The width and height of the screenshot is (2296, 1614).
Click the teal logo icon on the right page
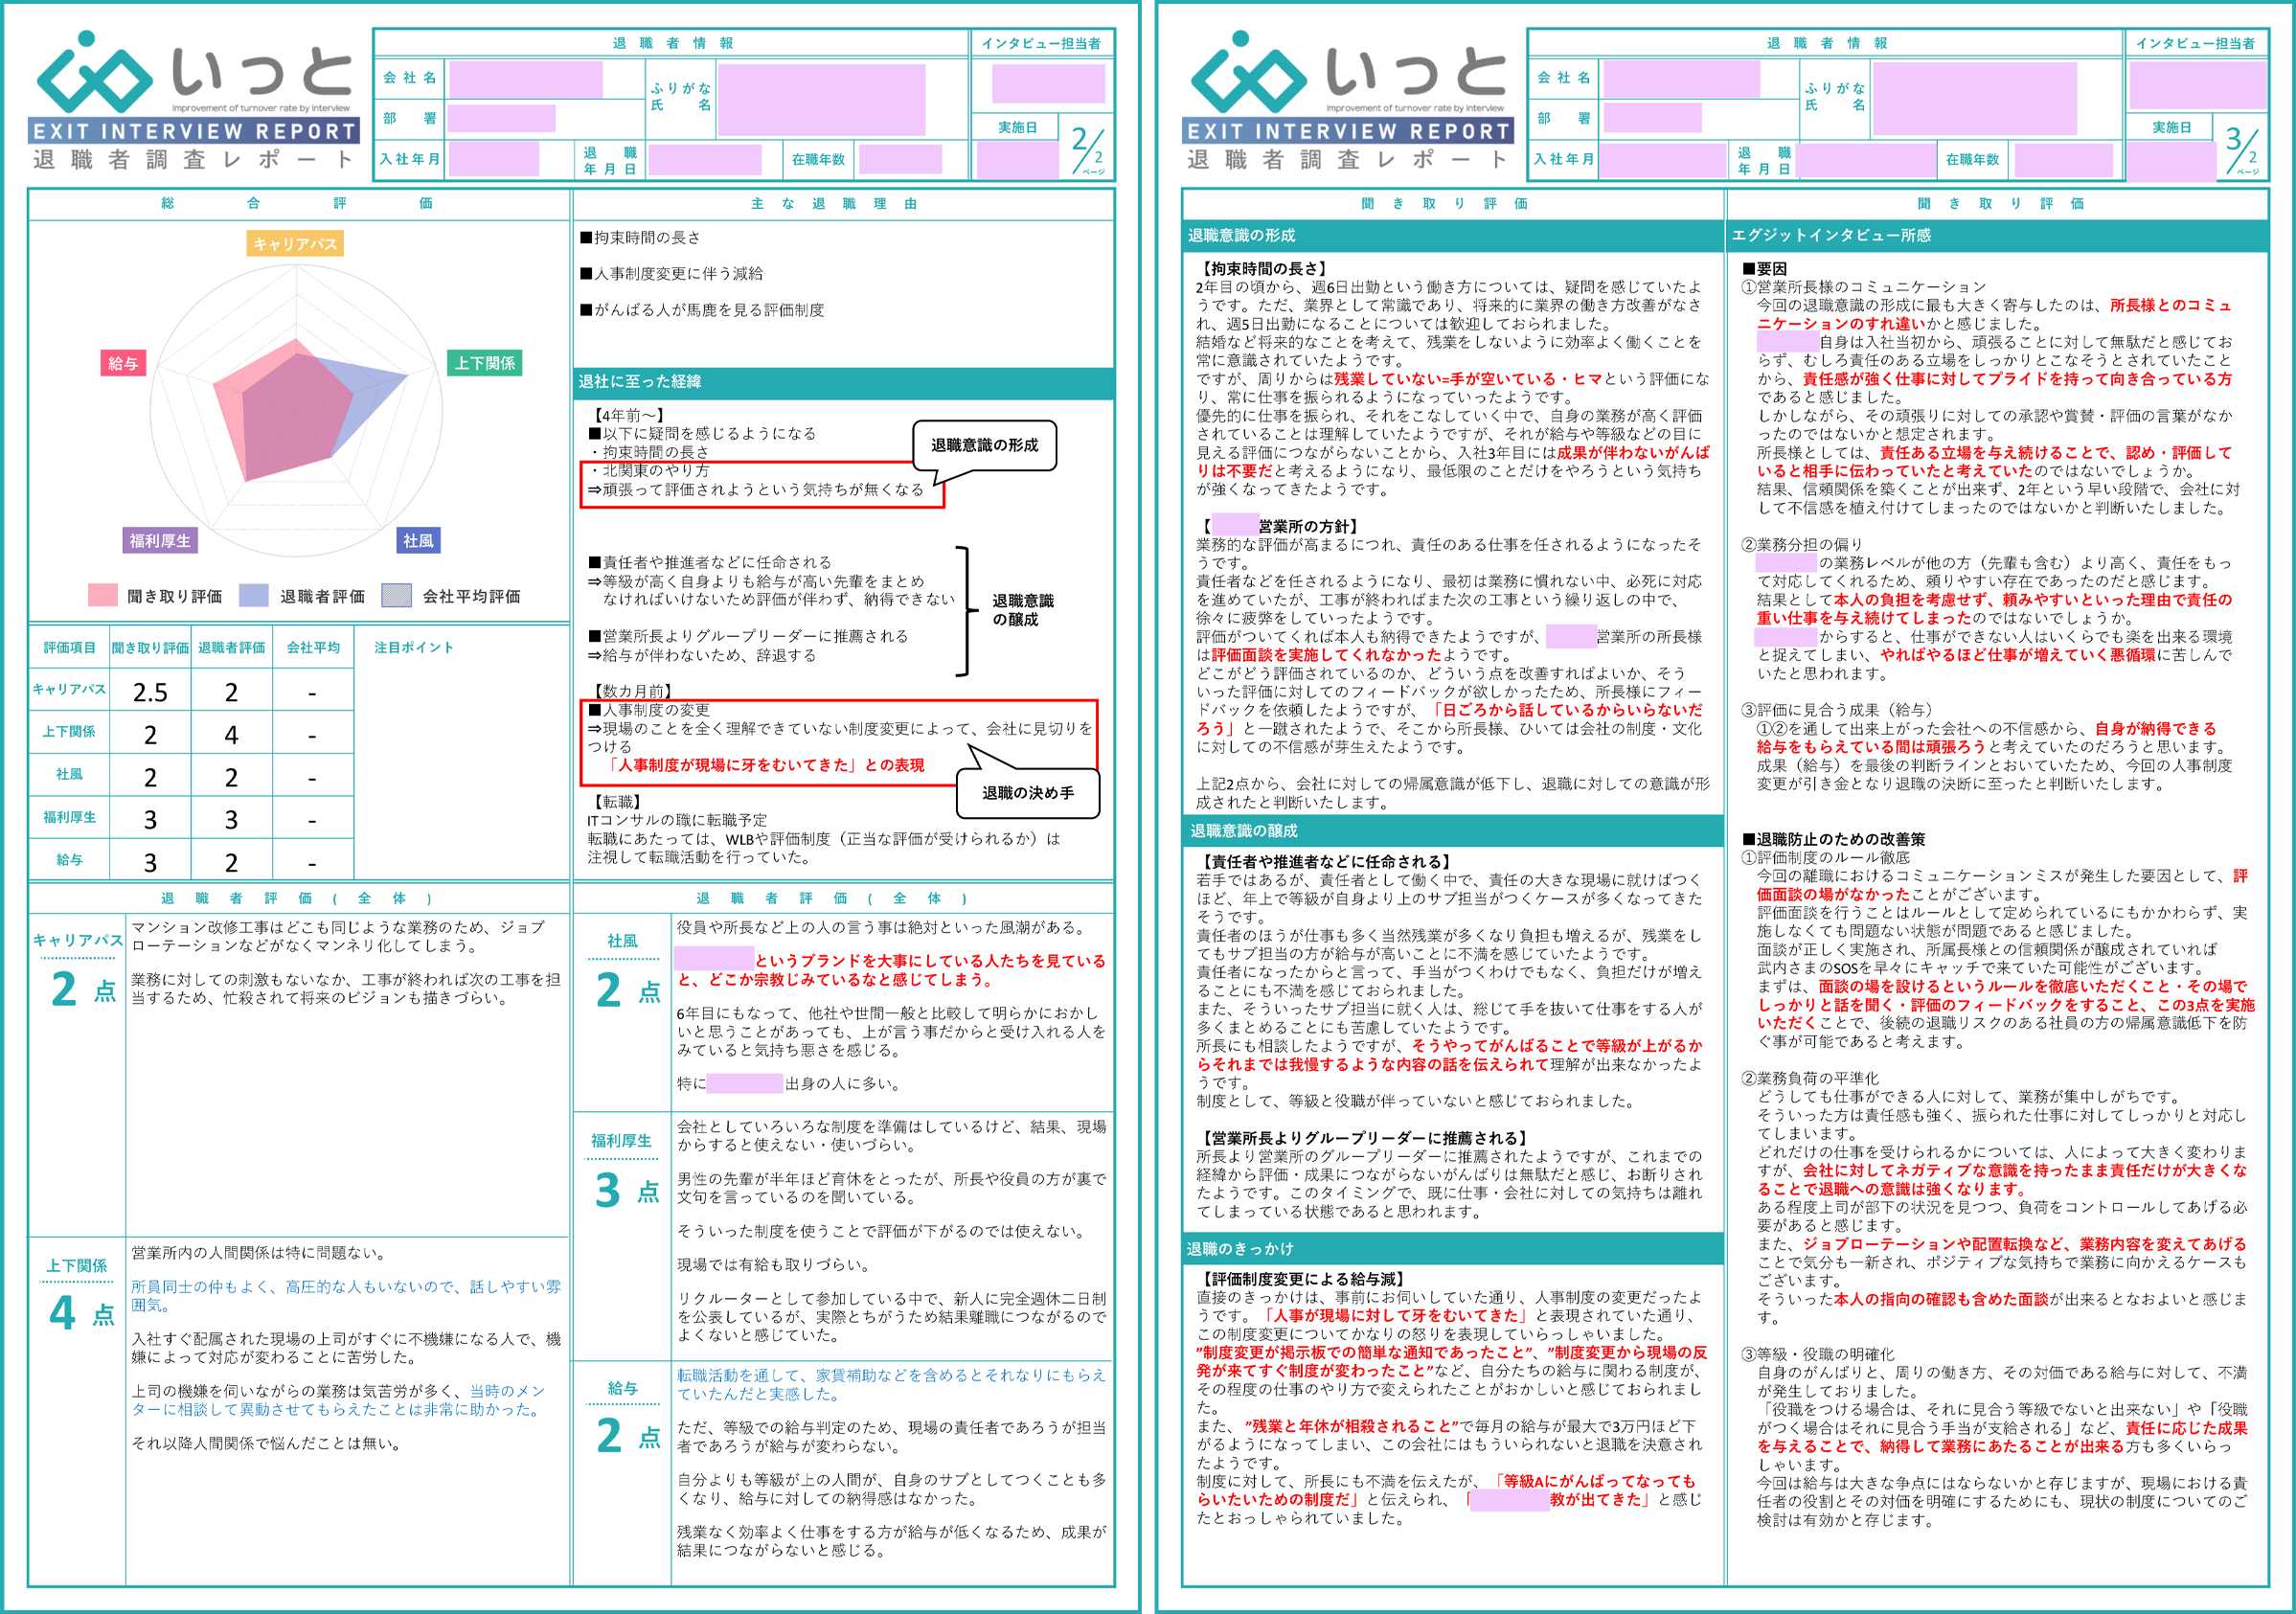[1248, 72]
